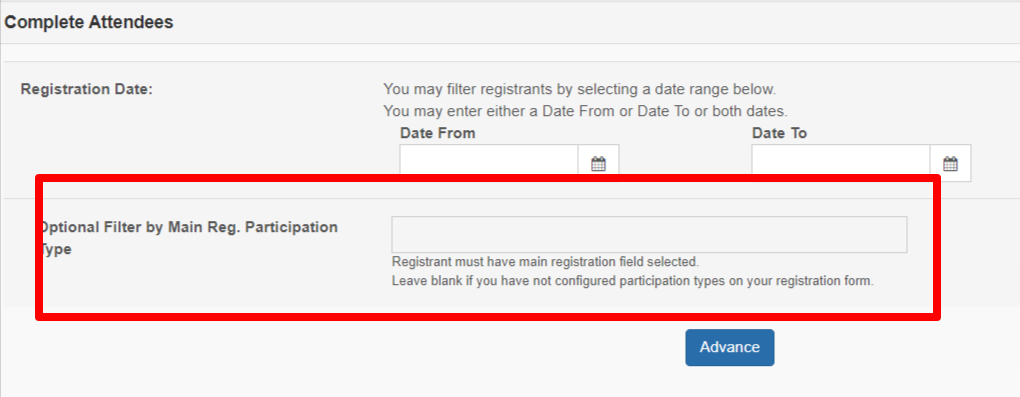Click the Date From label

(438, 133)
